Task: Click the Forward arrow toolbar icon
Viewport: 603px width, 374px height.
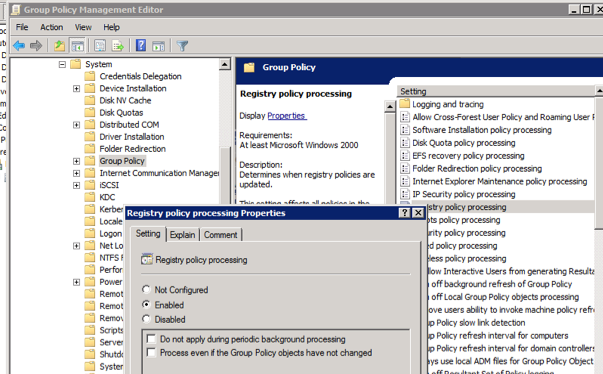Action: coord(36,46)
